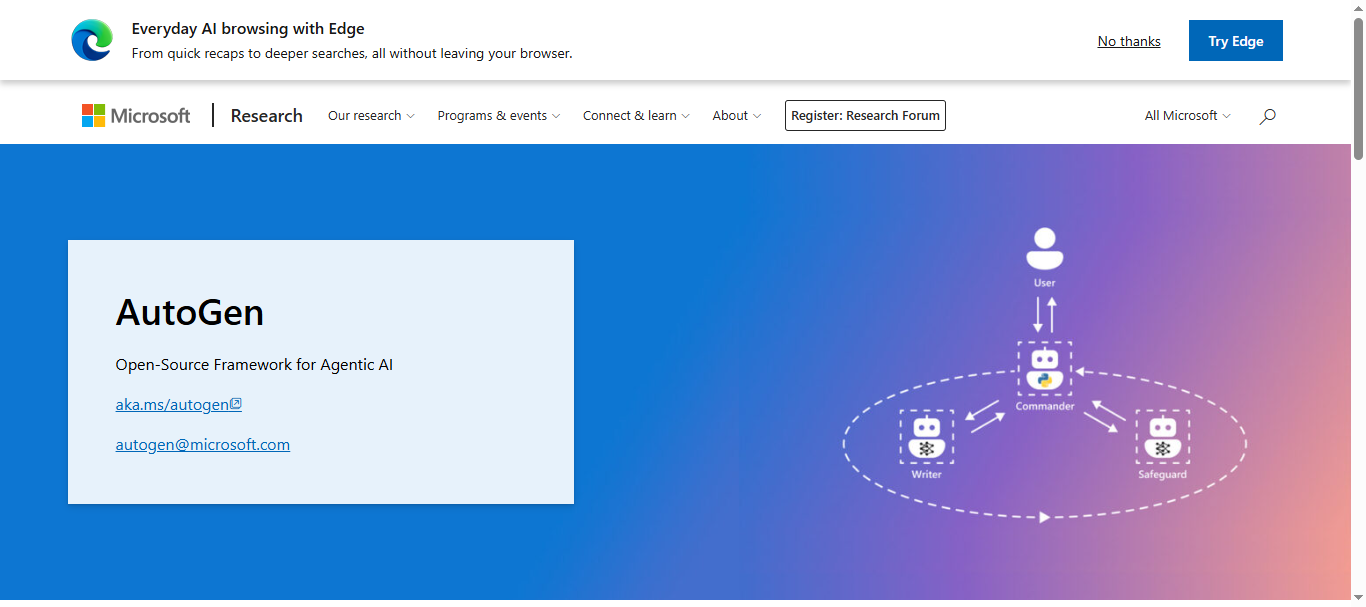This screenshot has width=1366, height=607.
Task: Dismiss banner with No thanks link
Action: [1129, 41]
